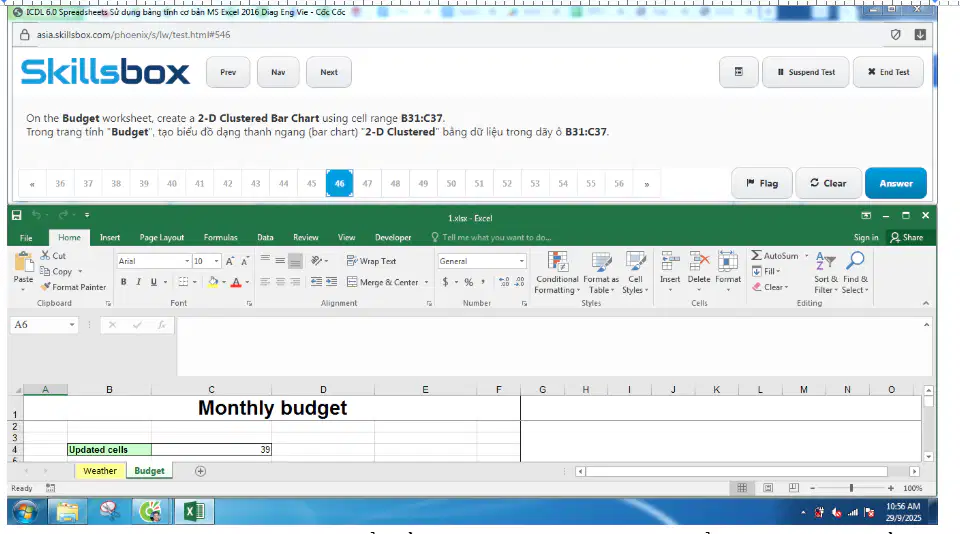Click the Find & Select magnifier icon
Viewport: 960px width, 534px height.
click(x=855, y=261)
